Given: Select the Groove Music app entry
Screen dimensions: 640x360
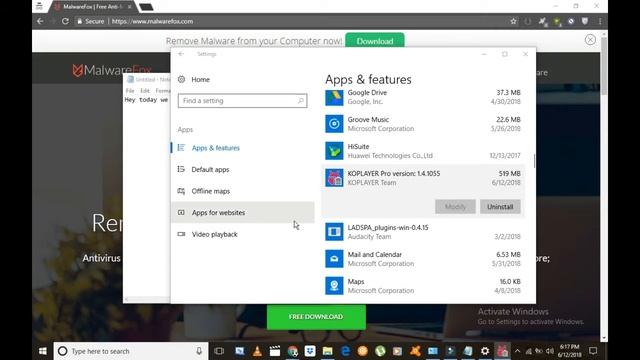Looking at the screenshot, I should pyautogui.click(x=423, y=124).
